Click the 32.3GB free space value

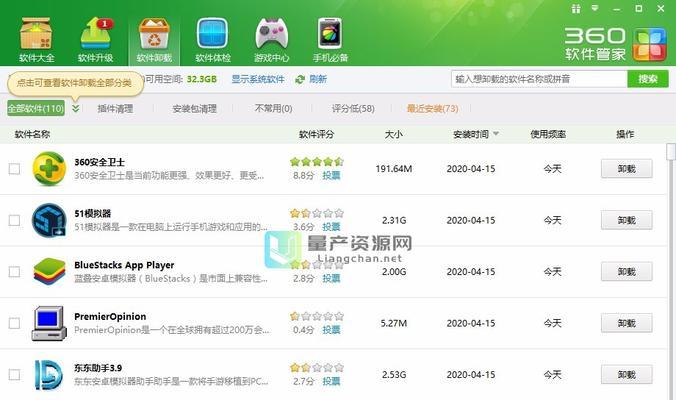[202, 79]
